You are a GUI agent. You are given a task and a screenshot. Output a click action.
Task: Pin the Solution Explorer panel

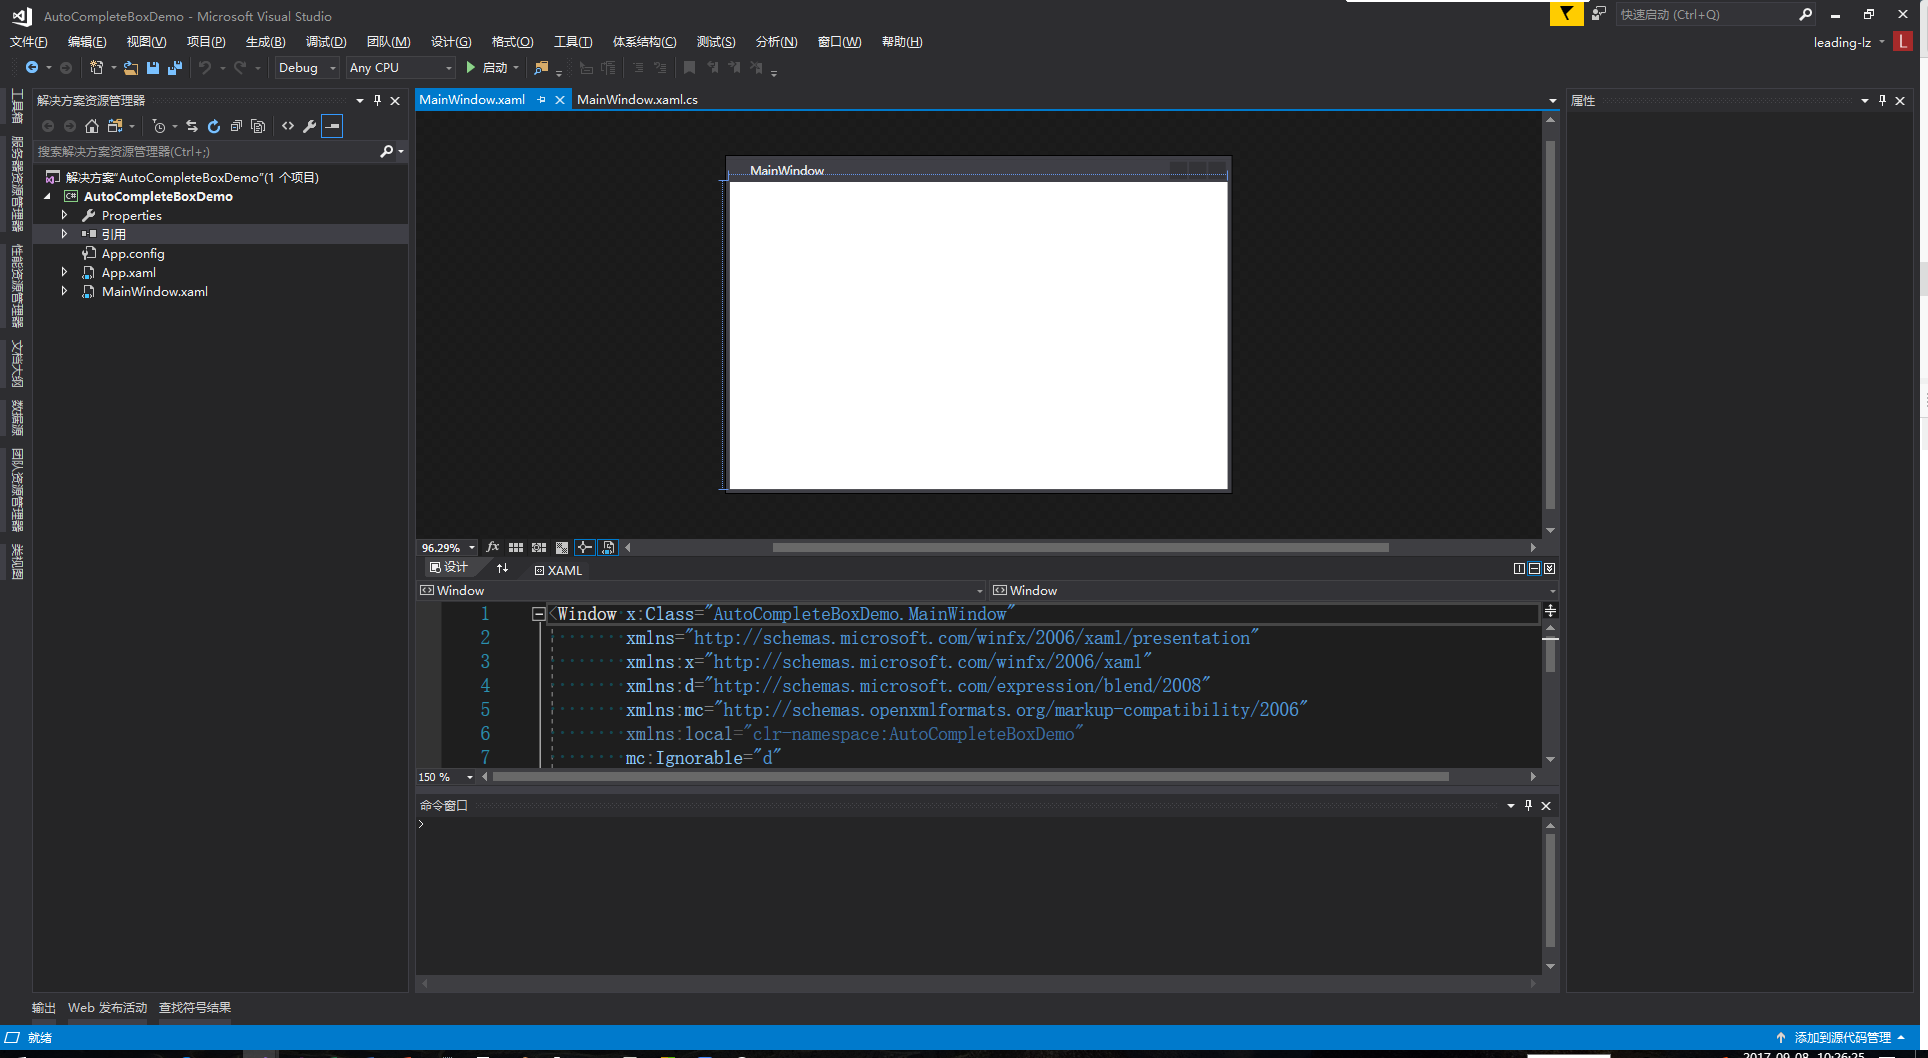[x=377, y=100]
